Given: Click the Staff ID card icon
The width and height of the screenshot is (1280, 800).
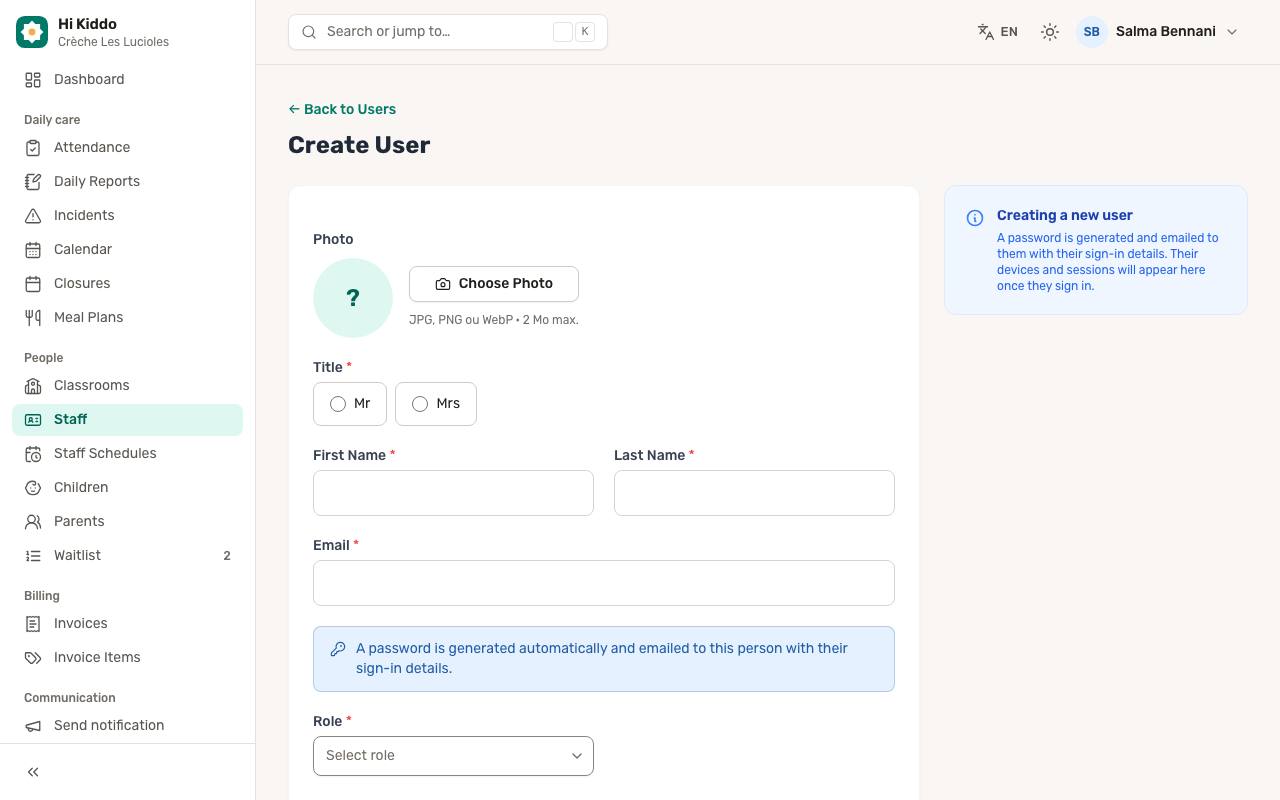Looking at the screenshot, I should [x=33, y=419].
